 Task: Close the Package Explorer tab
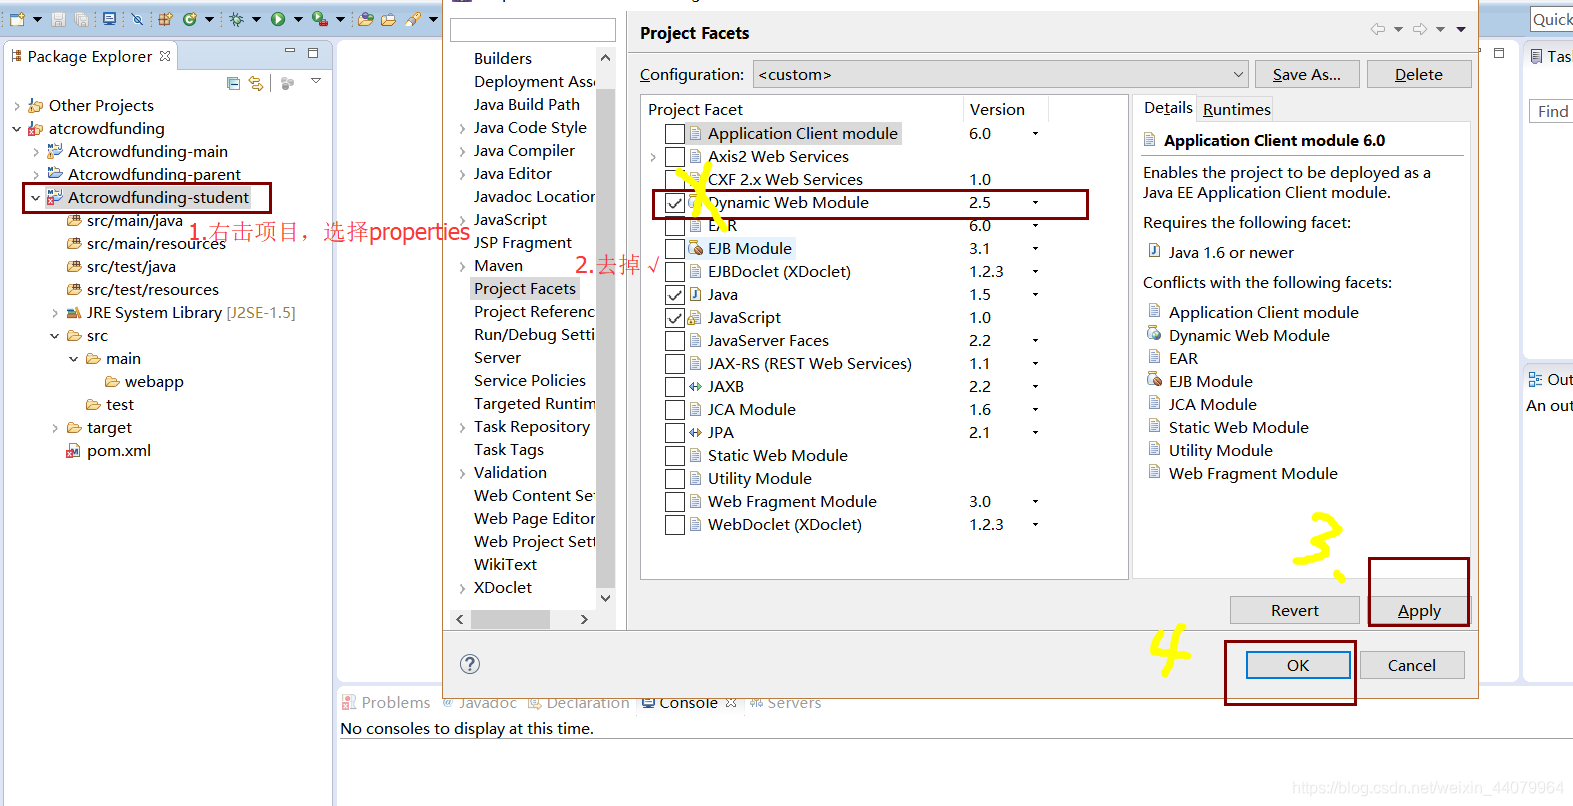coord(165,56)
